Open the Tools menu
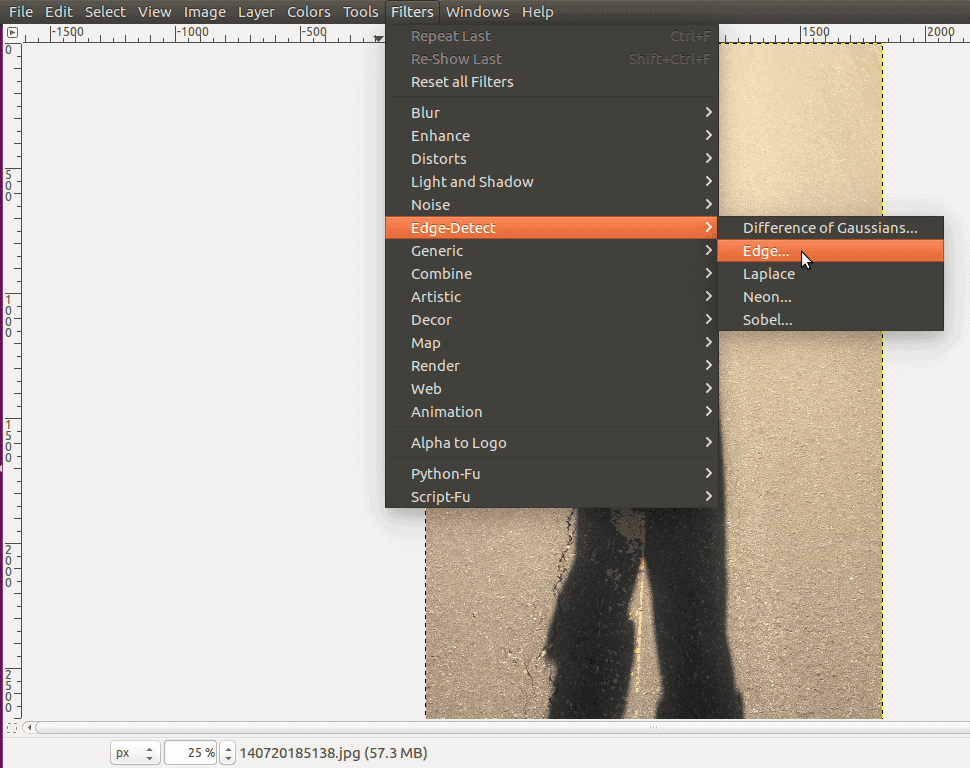This screenshot has height=768, width=970. point(361,12)
